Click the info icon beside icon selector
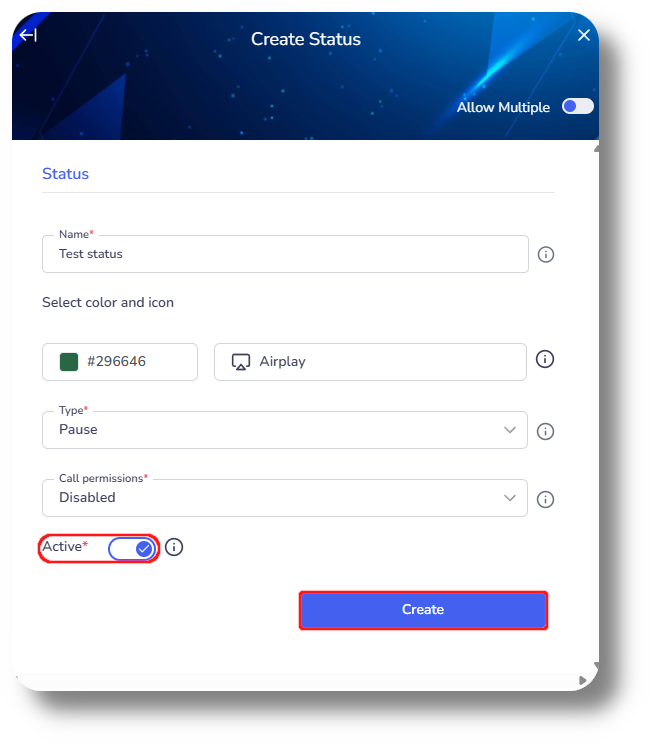The width and height of the screenshot is (651, 743). point(545,359)
